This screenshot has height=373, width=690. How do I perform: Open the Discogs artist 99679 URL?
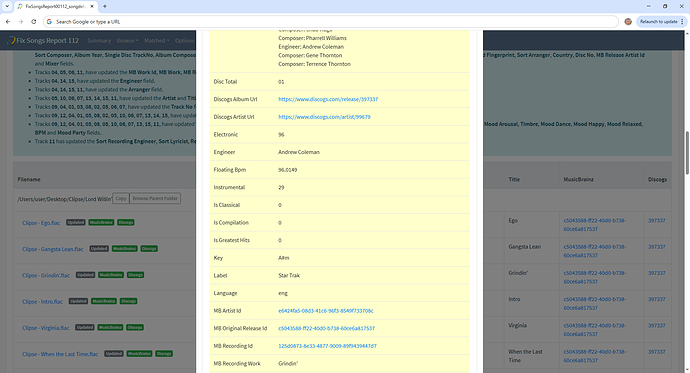coord(324,117)
